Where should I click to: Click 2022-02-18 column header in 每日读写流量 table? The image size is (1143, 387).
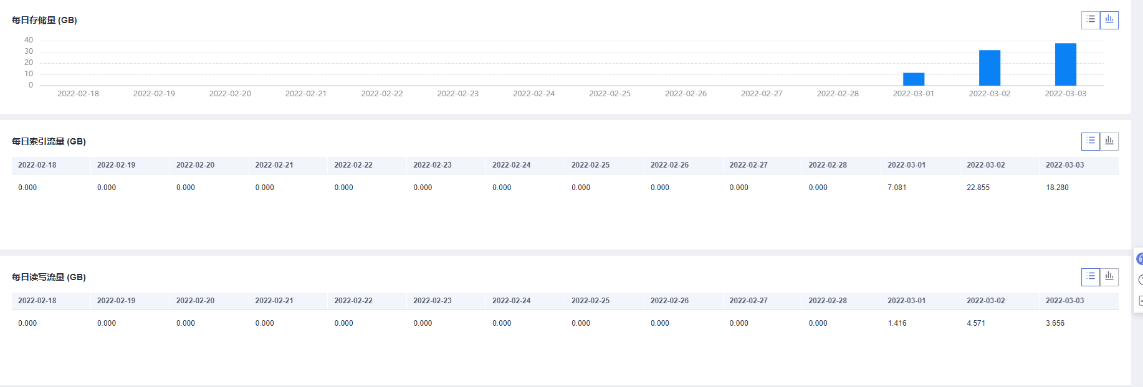pyautogui.click(x=37, y=300)
